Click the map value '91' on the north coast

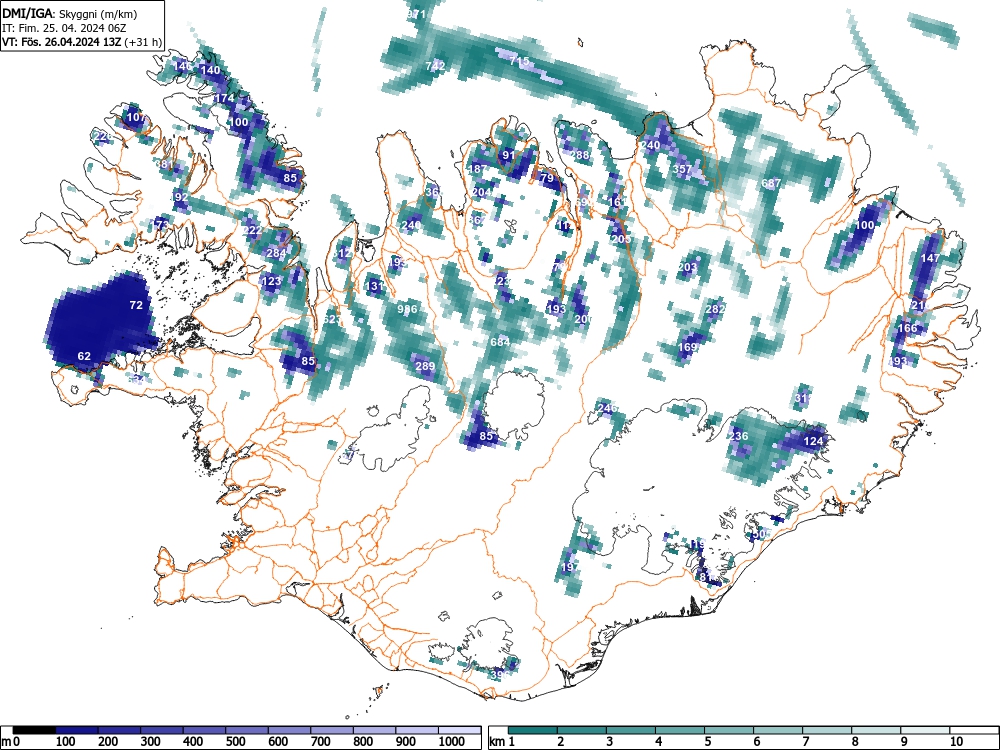pos(508,155)
